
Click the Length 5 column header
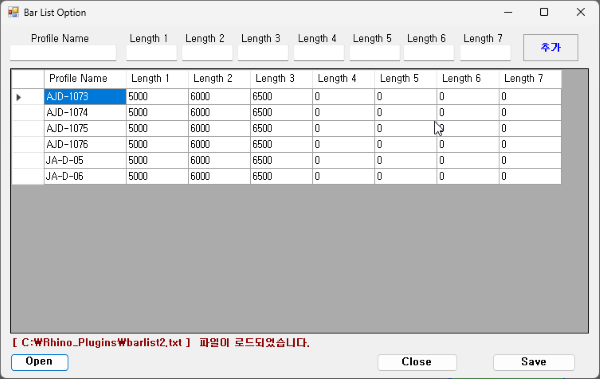406,79
